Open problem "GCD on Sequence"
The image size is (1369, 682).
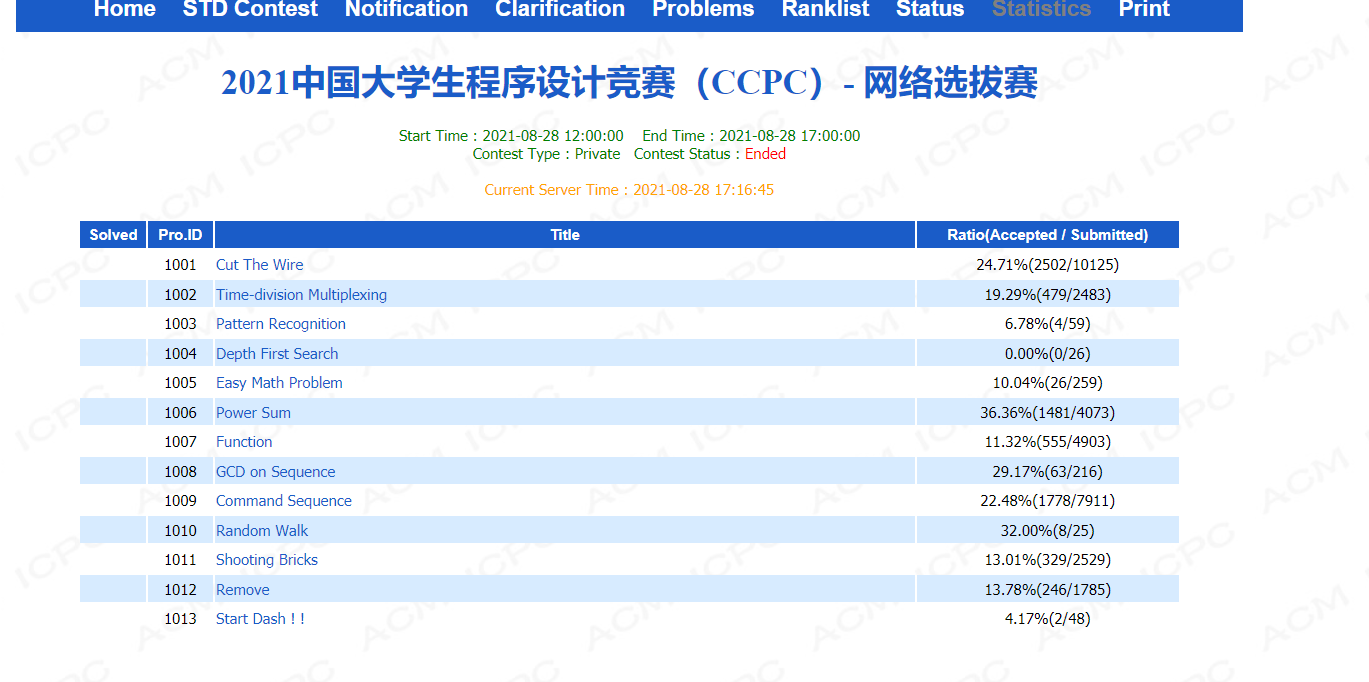[x=275, y=471]
